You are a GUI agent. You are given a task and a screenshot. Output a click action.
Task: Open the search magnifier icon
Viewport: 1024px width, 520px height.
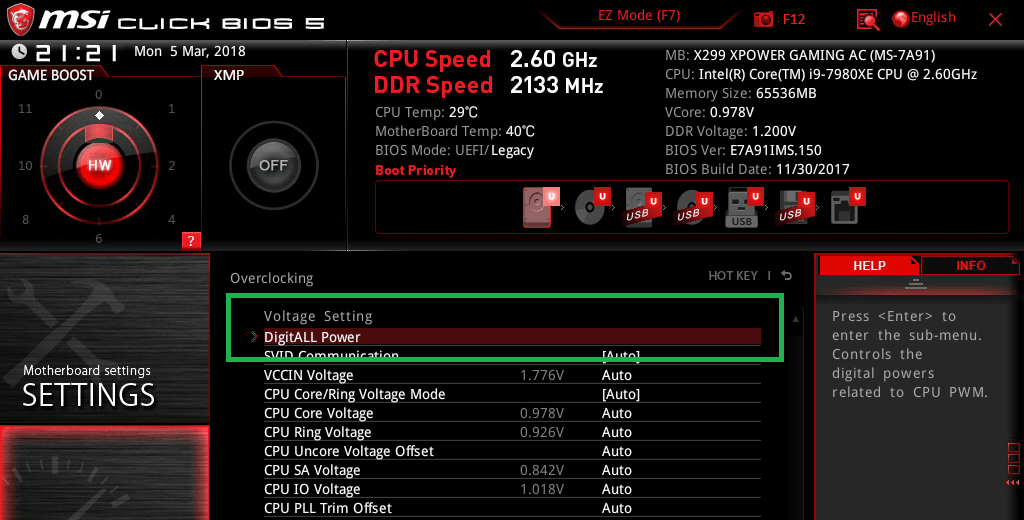point(867,20)
